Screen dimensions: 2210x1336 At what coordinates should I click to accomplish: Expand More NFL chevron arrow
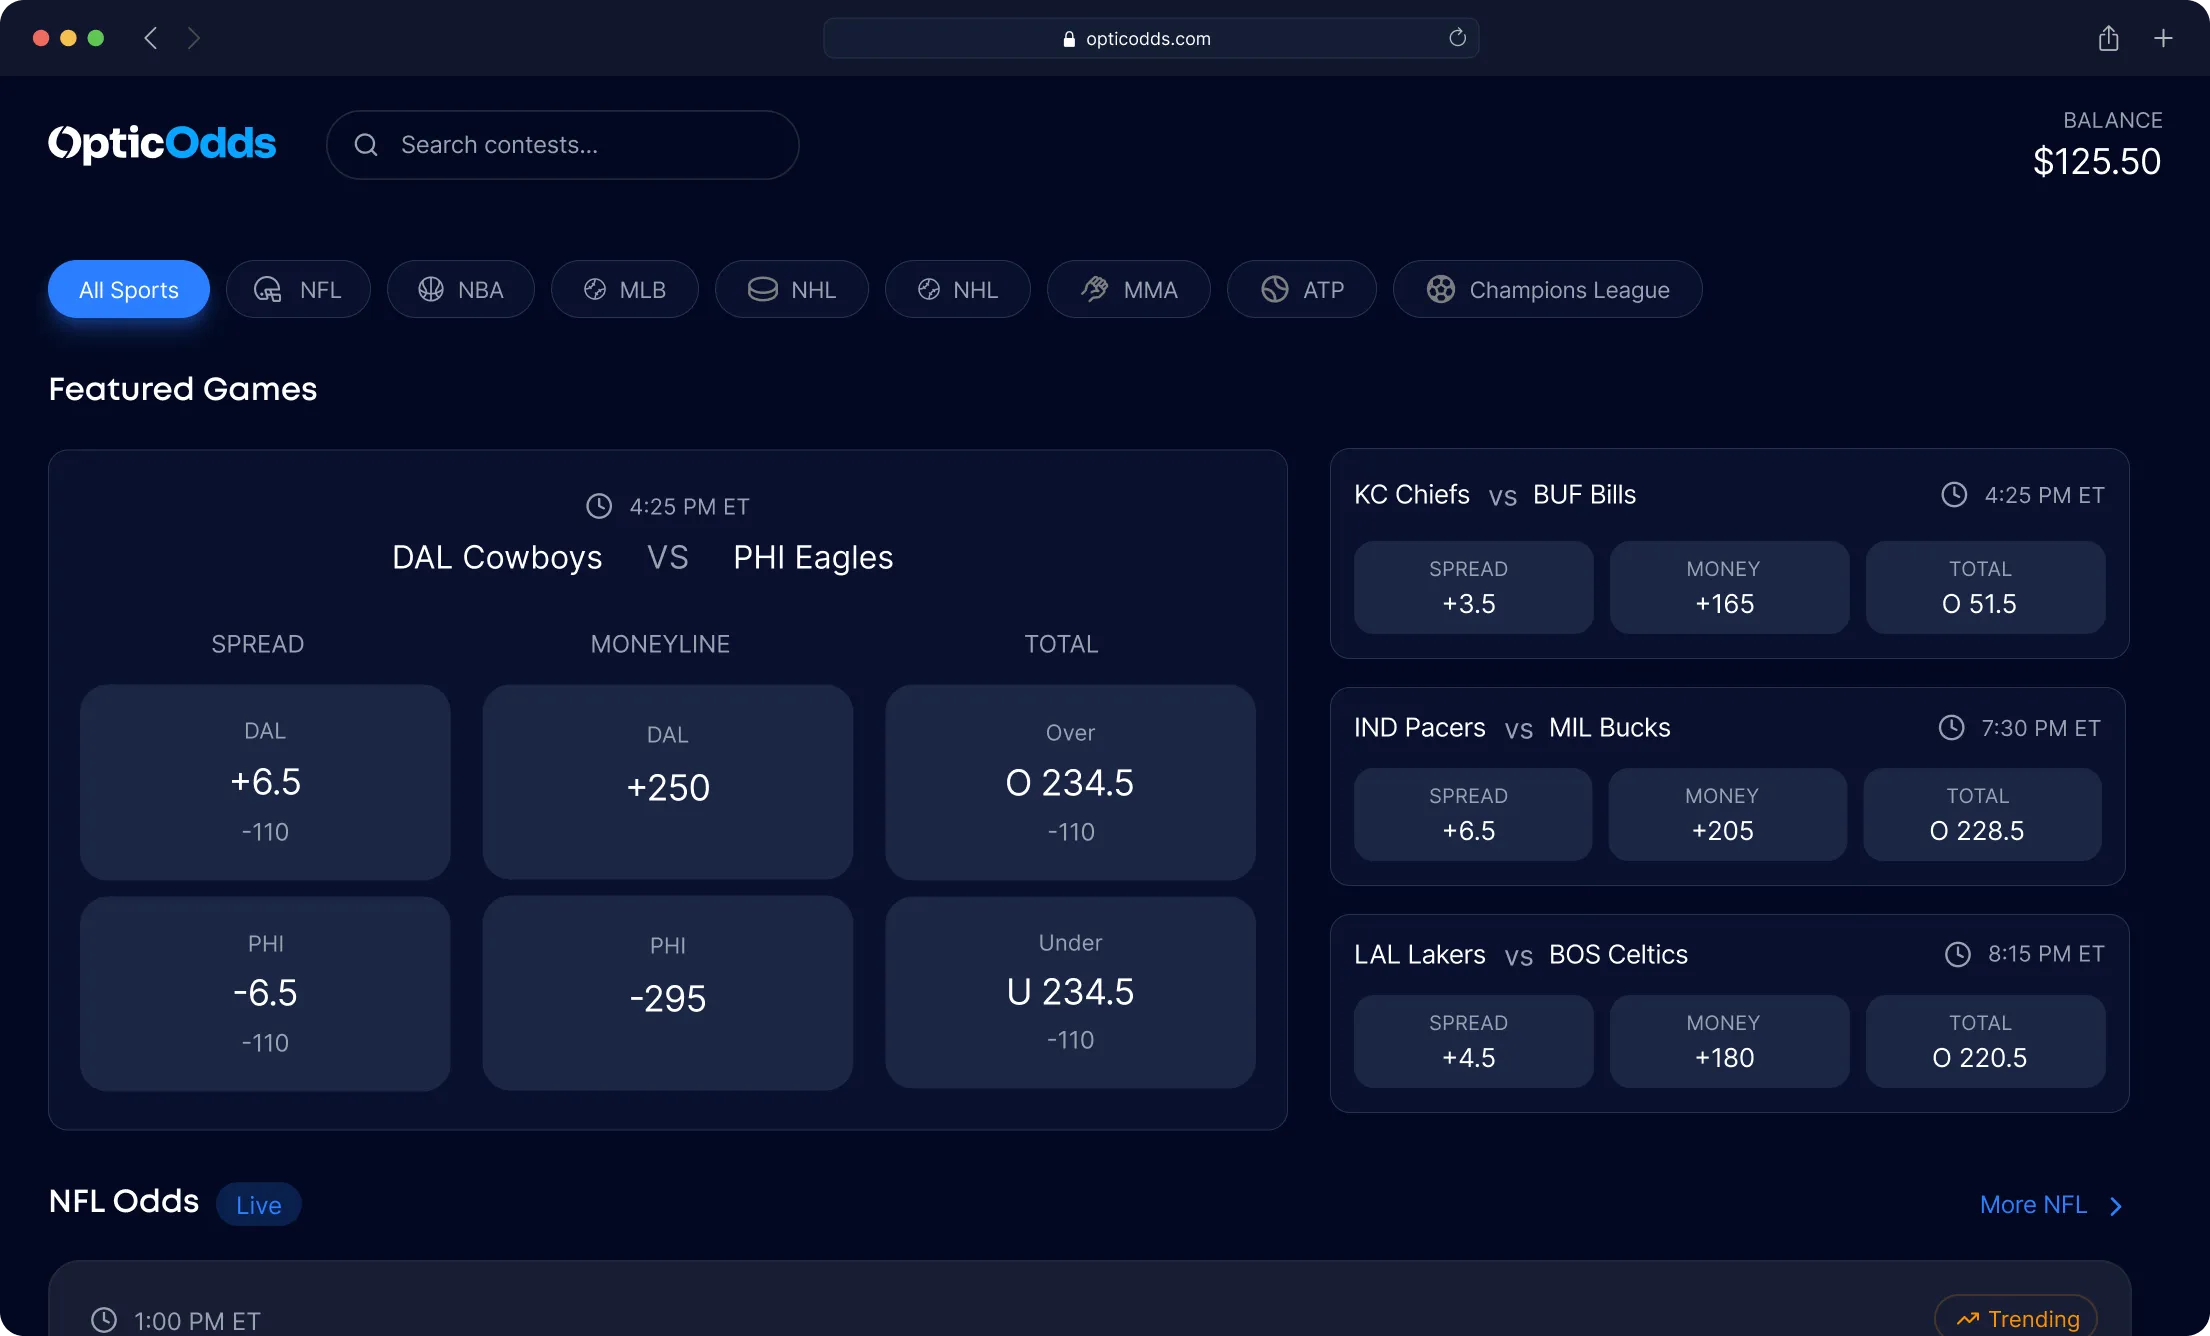[x=2116, y=1206]
